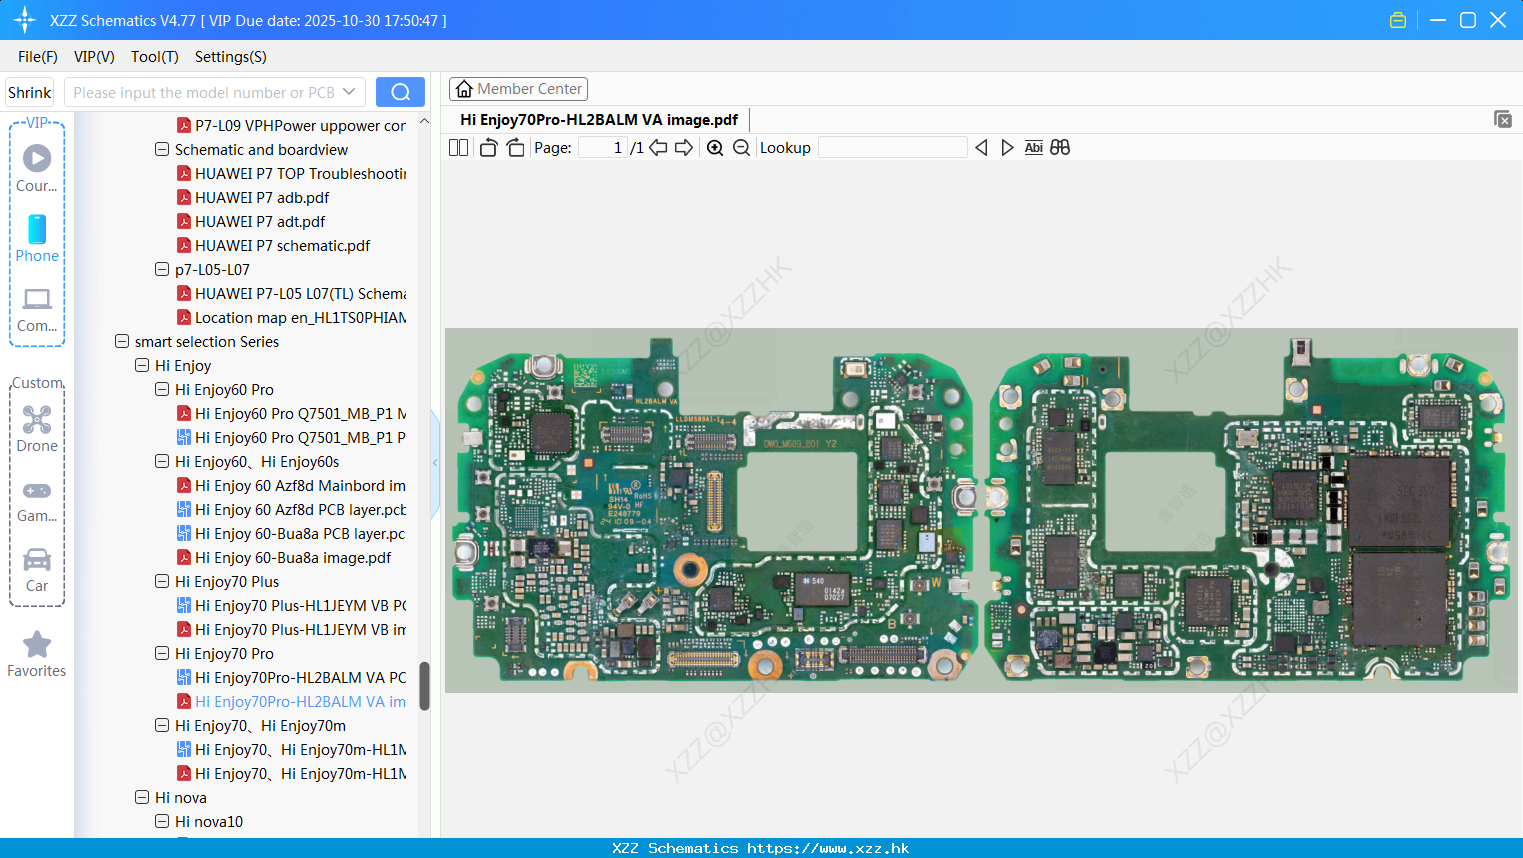
Task: Open Location map en_HL1TSOPHIAM file
Action: tap(292, 318)
